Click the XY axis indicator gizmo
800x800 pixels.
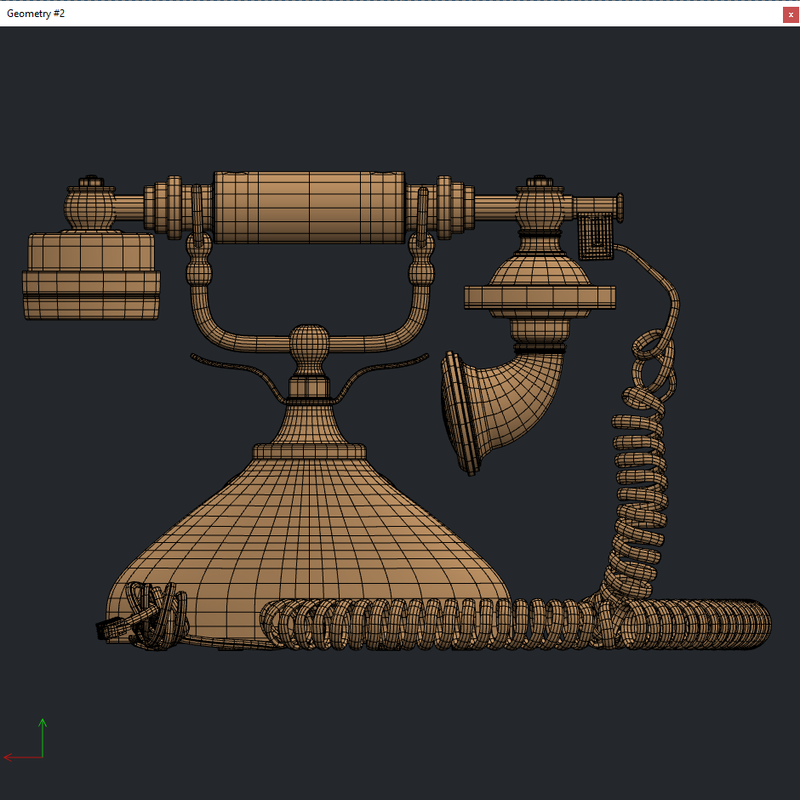coord(25,740)
